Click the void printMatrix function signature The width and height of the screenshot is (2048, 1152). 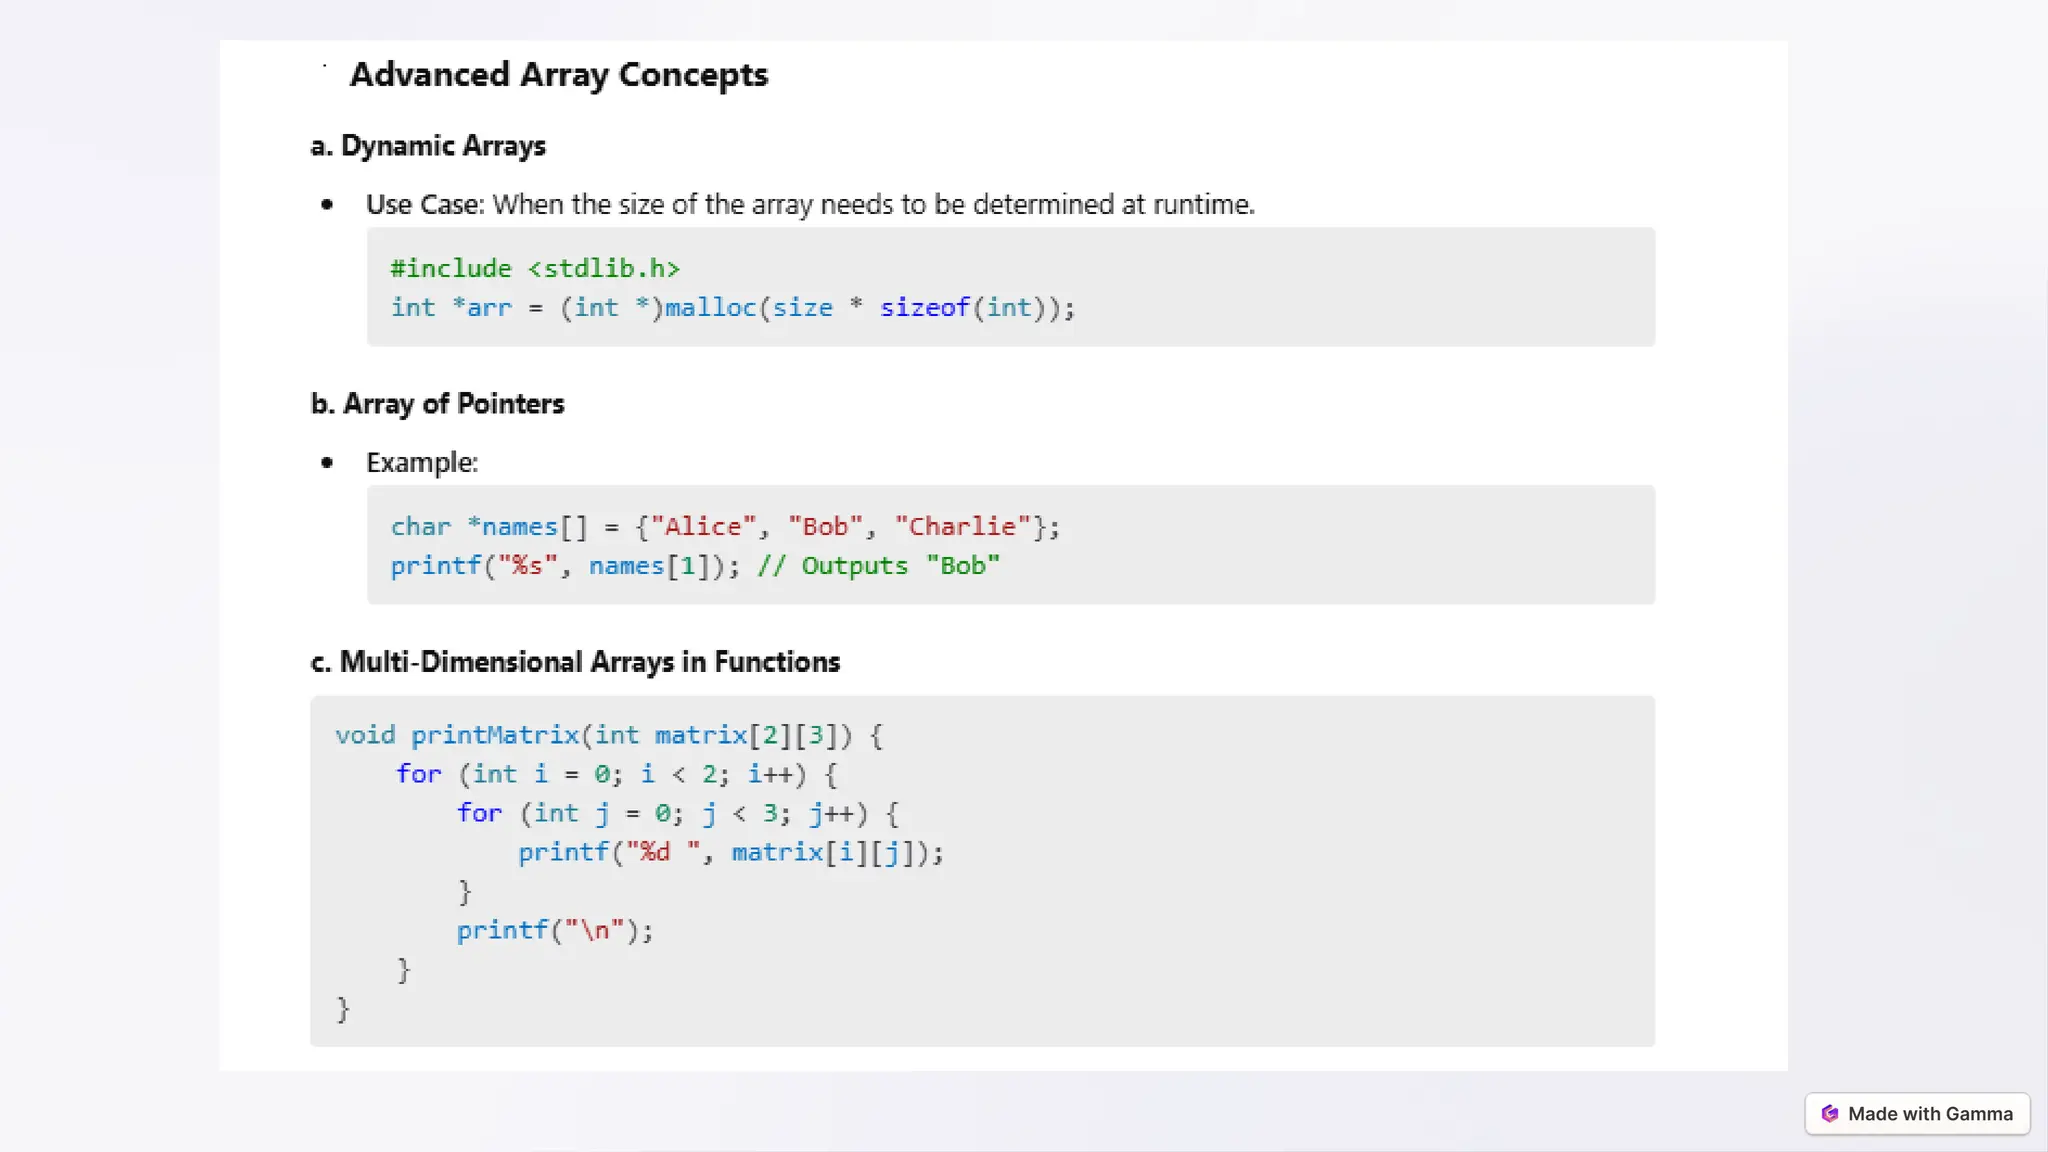609,736
